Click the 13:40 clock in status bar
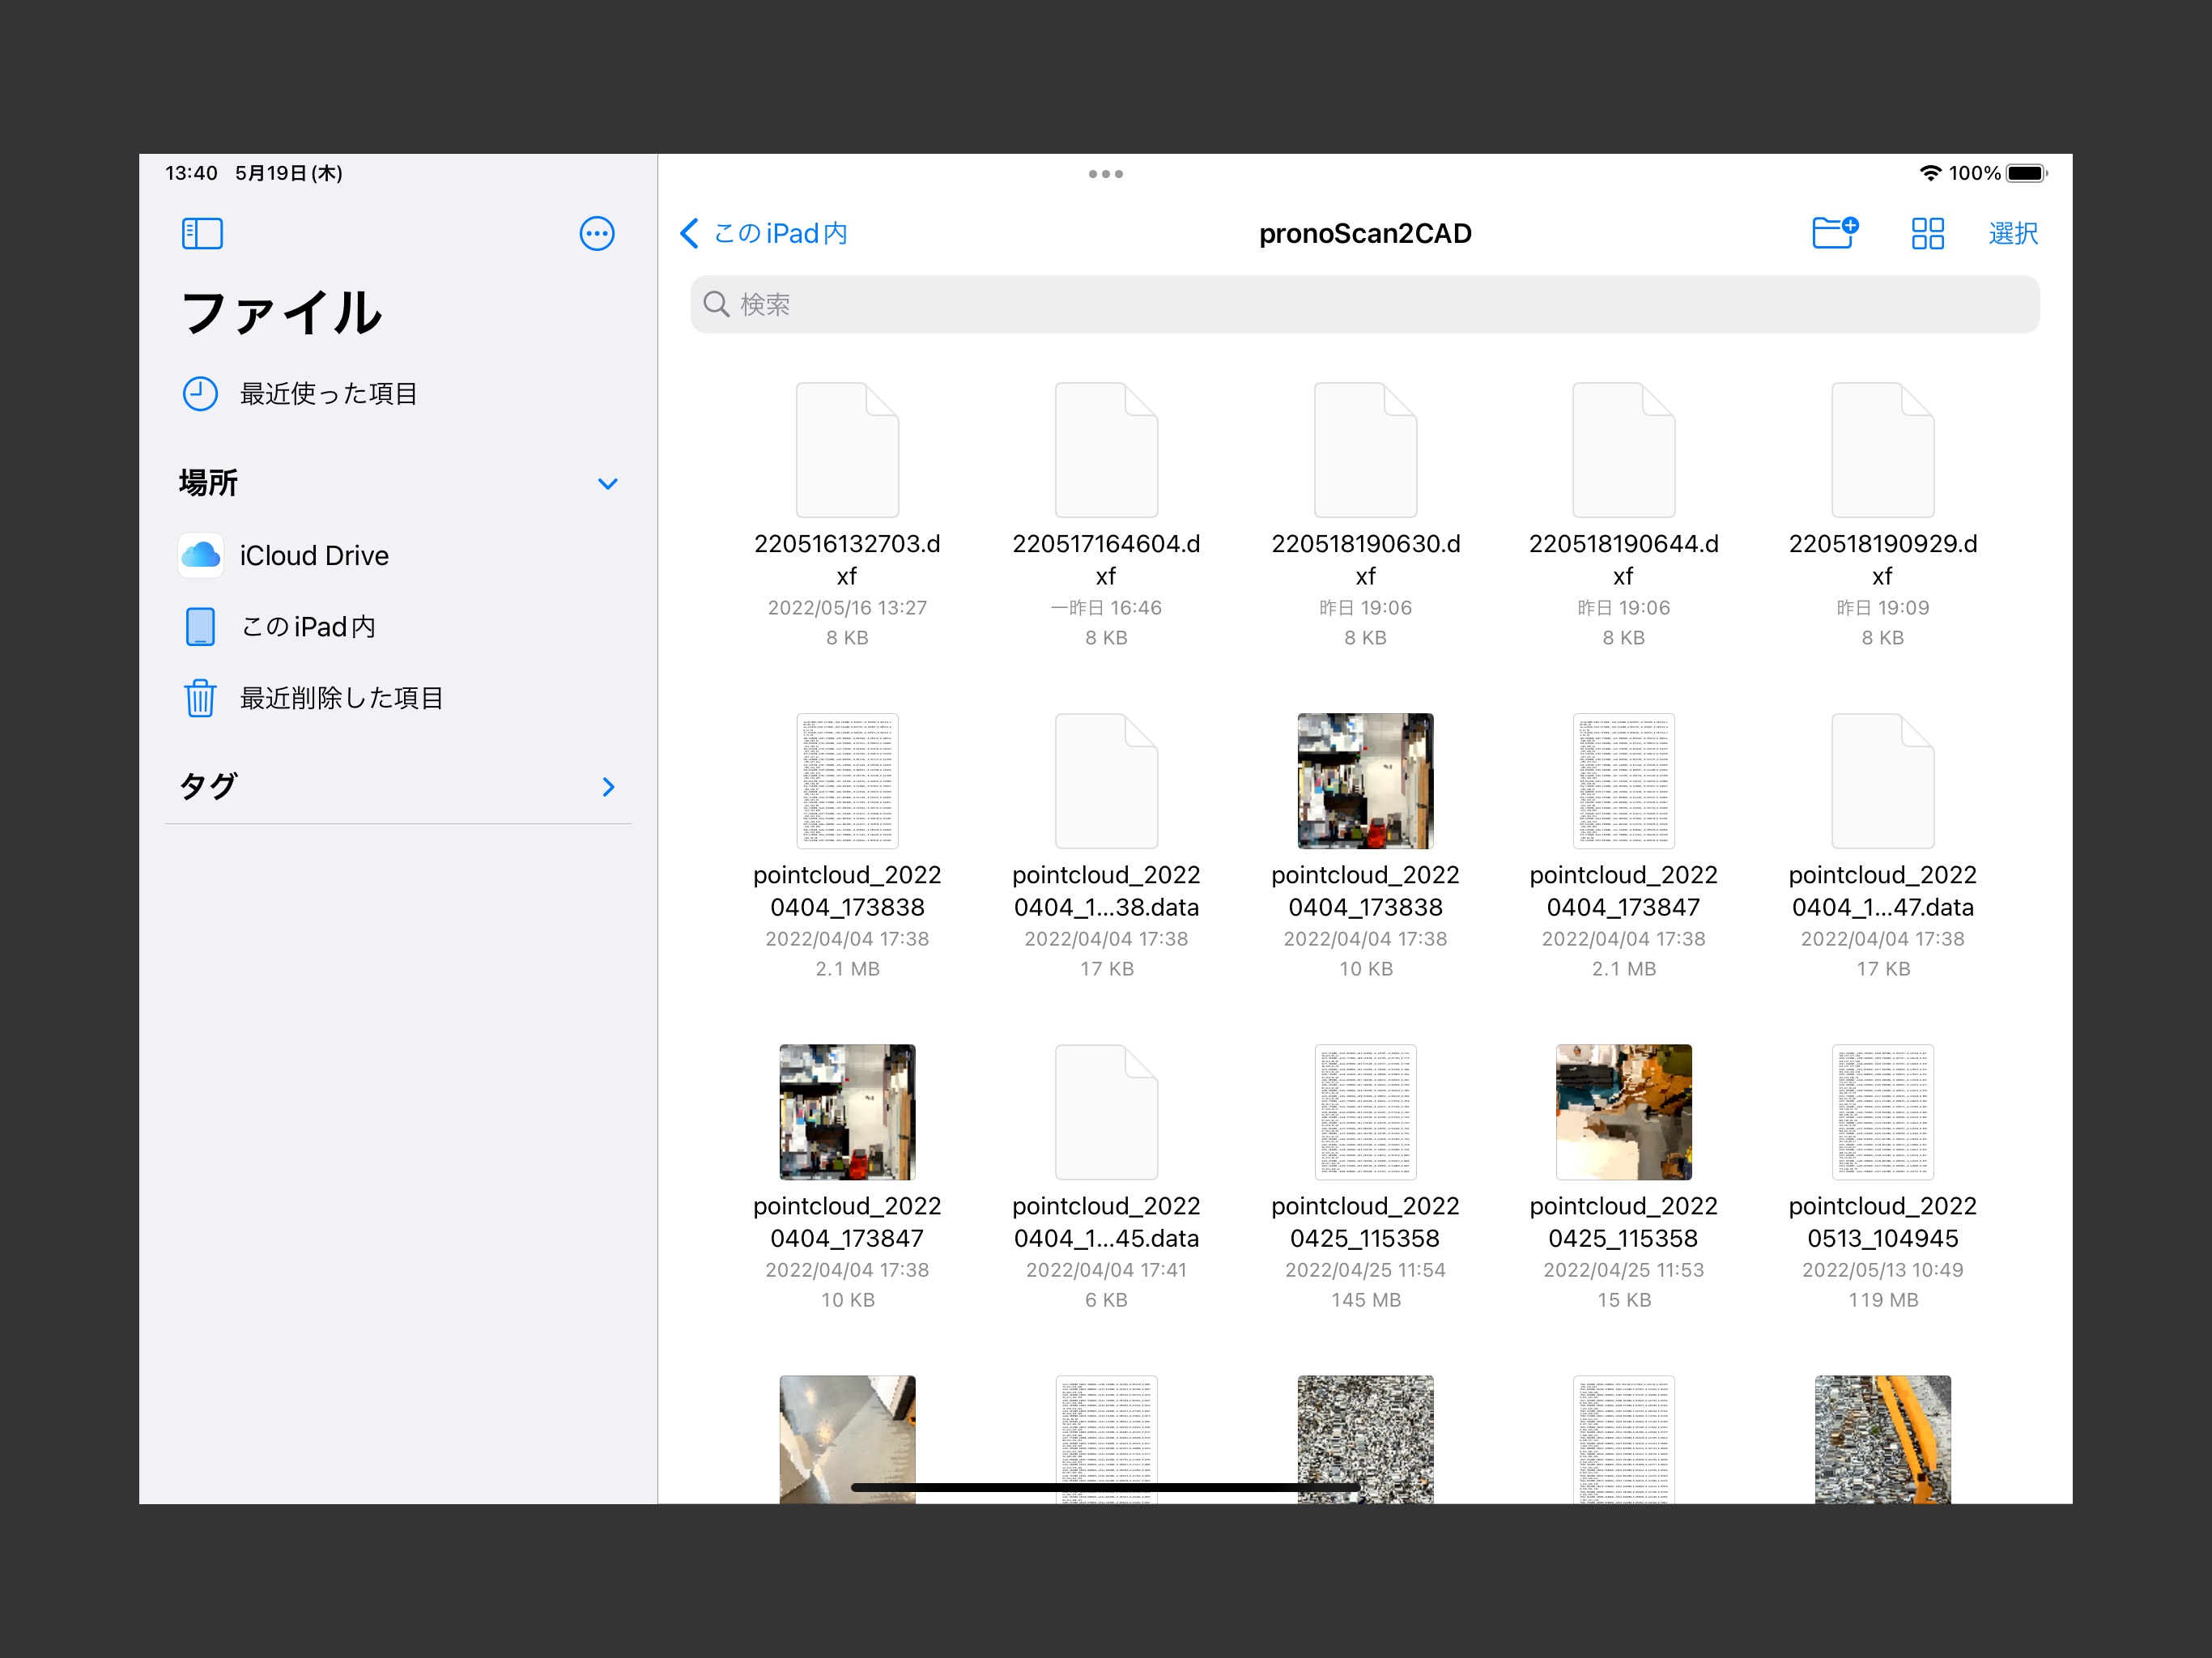The image size is (2212, 1658). pyautogui.click(x=191, y=173)
